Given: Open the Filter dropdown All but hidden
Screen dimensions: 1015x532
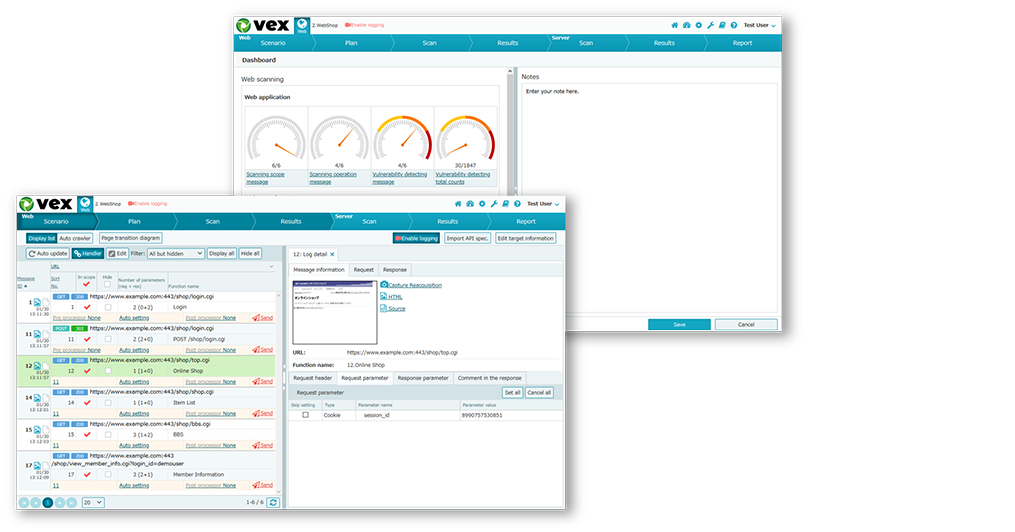Looking at the screenshot, I should point(175,254).
